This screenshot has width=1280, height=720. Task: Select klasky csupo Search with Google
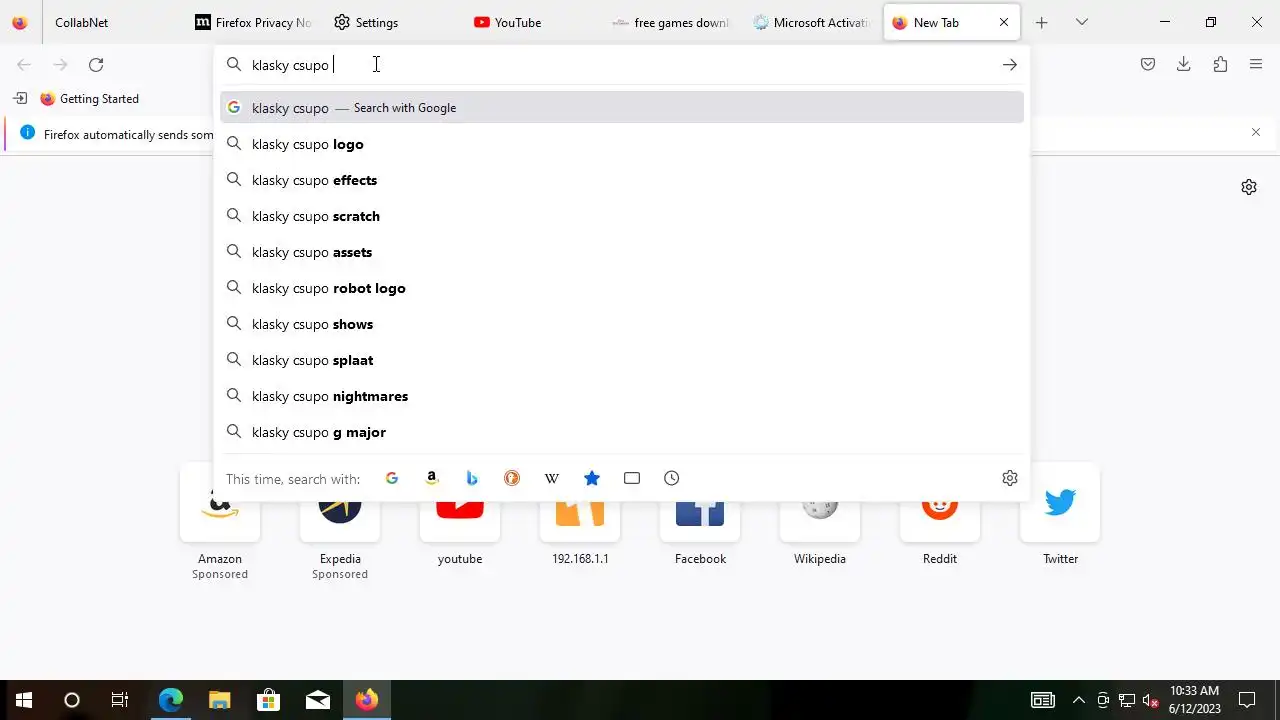[622, 108]
